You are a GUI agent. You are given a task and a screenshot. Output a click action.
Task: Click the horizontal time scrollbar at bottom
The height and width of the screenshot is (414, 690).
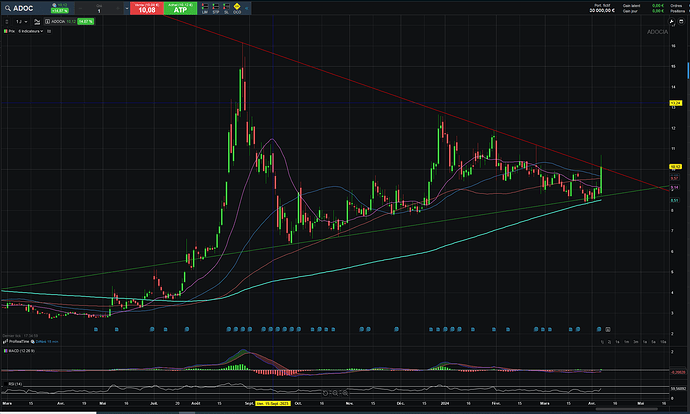click(626, 409)
